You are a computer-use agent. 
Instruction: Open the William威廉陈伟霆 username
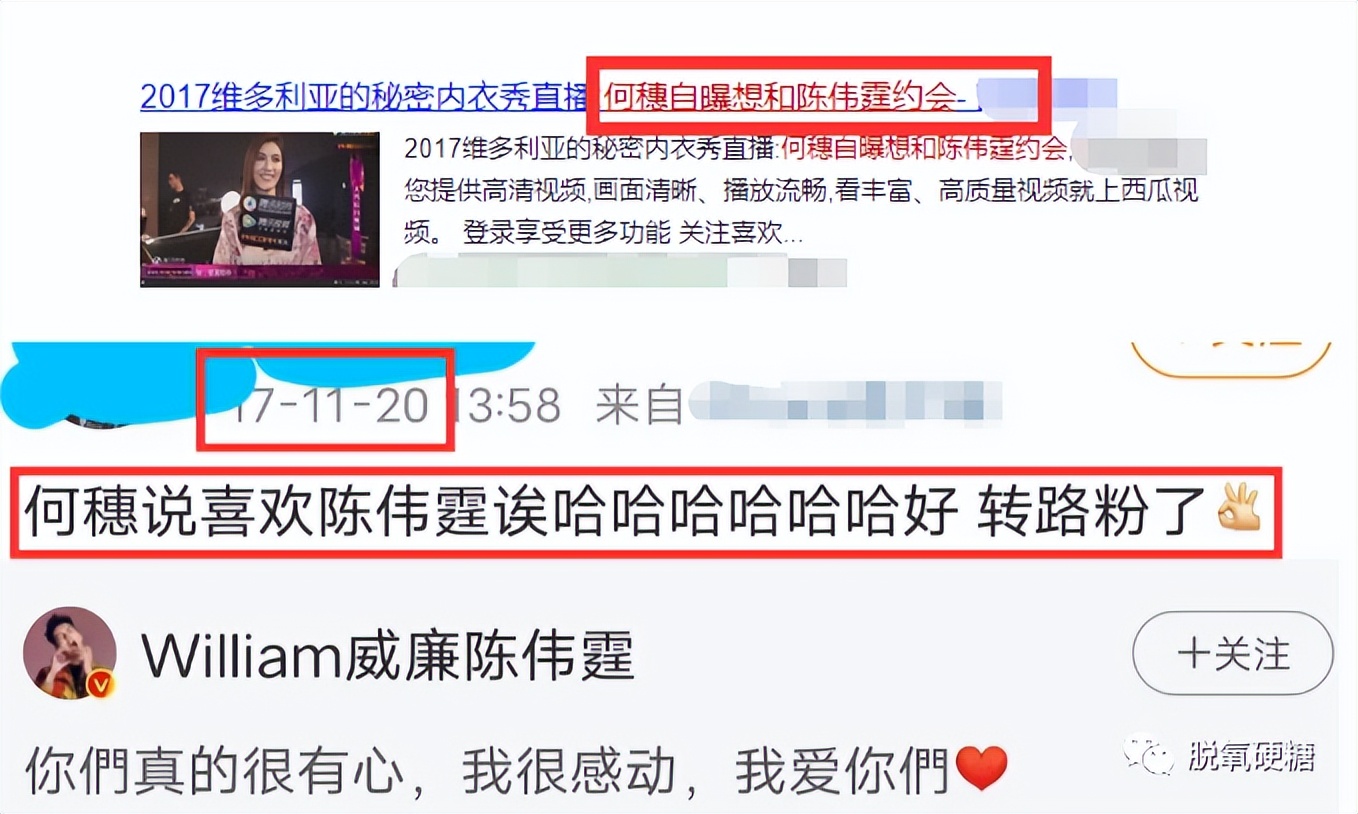[388, 656]
